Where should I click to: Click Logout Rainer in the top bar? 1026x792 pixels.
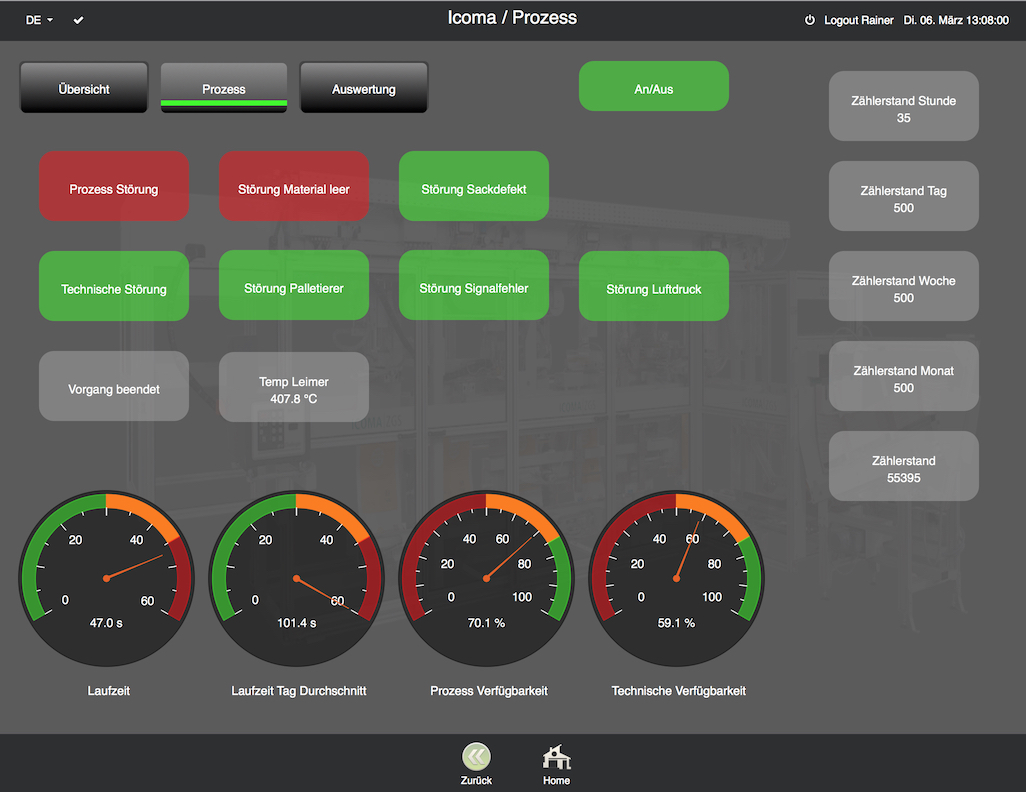857,19
